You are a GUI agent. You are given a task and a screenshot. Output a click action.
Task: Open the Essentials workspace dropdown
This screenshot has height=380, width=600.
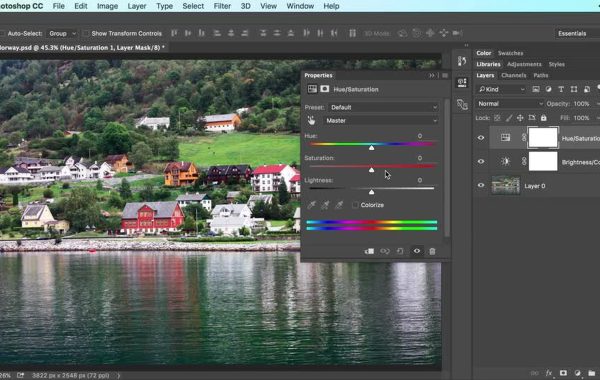tap(577, 33)
